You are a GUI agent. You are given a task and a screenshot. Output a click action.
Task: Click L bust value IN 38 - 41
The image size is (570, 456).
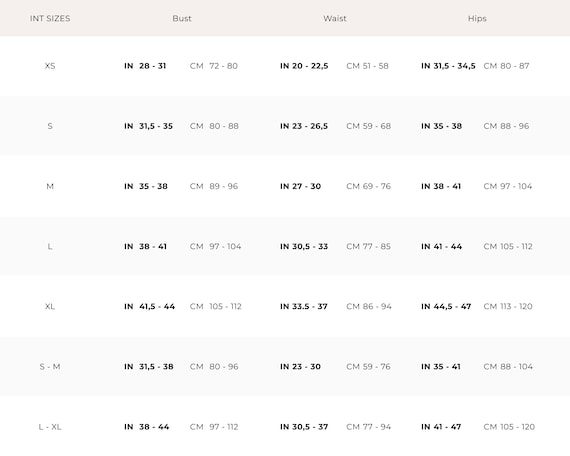point(145,247)
